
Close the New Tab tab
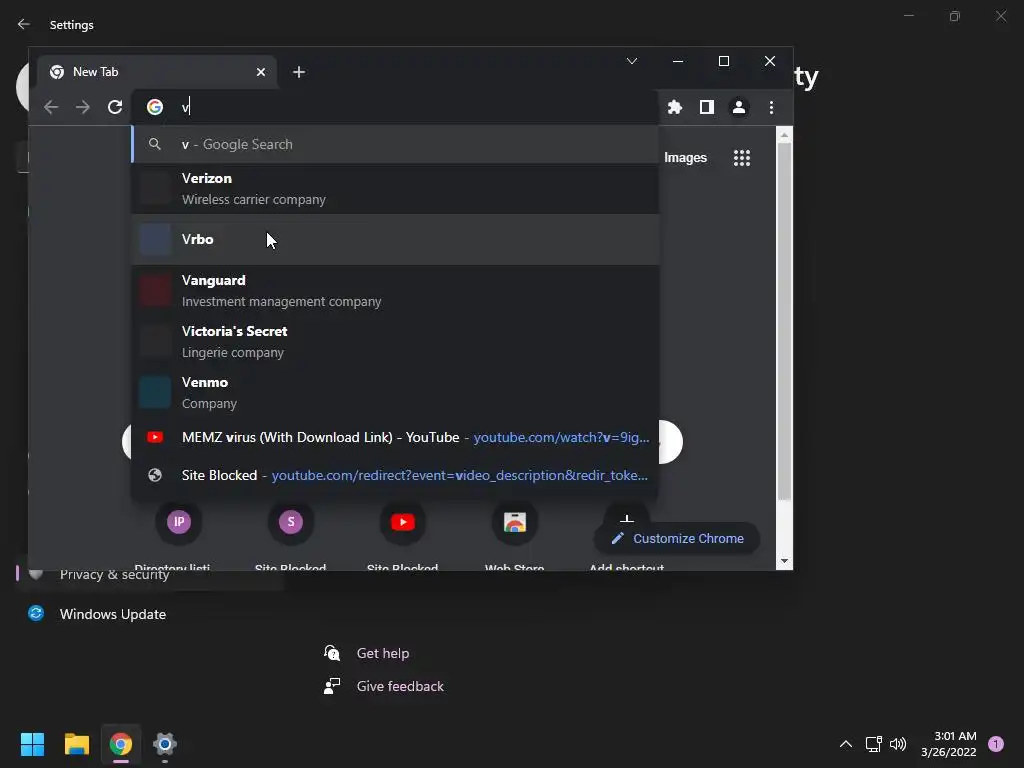coord(261,72)
